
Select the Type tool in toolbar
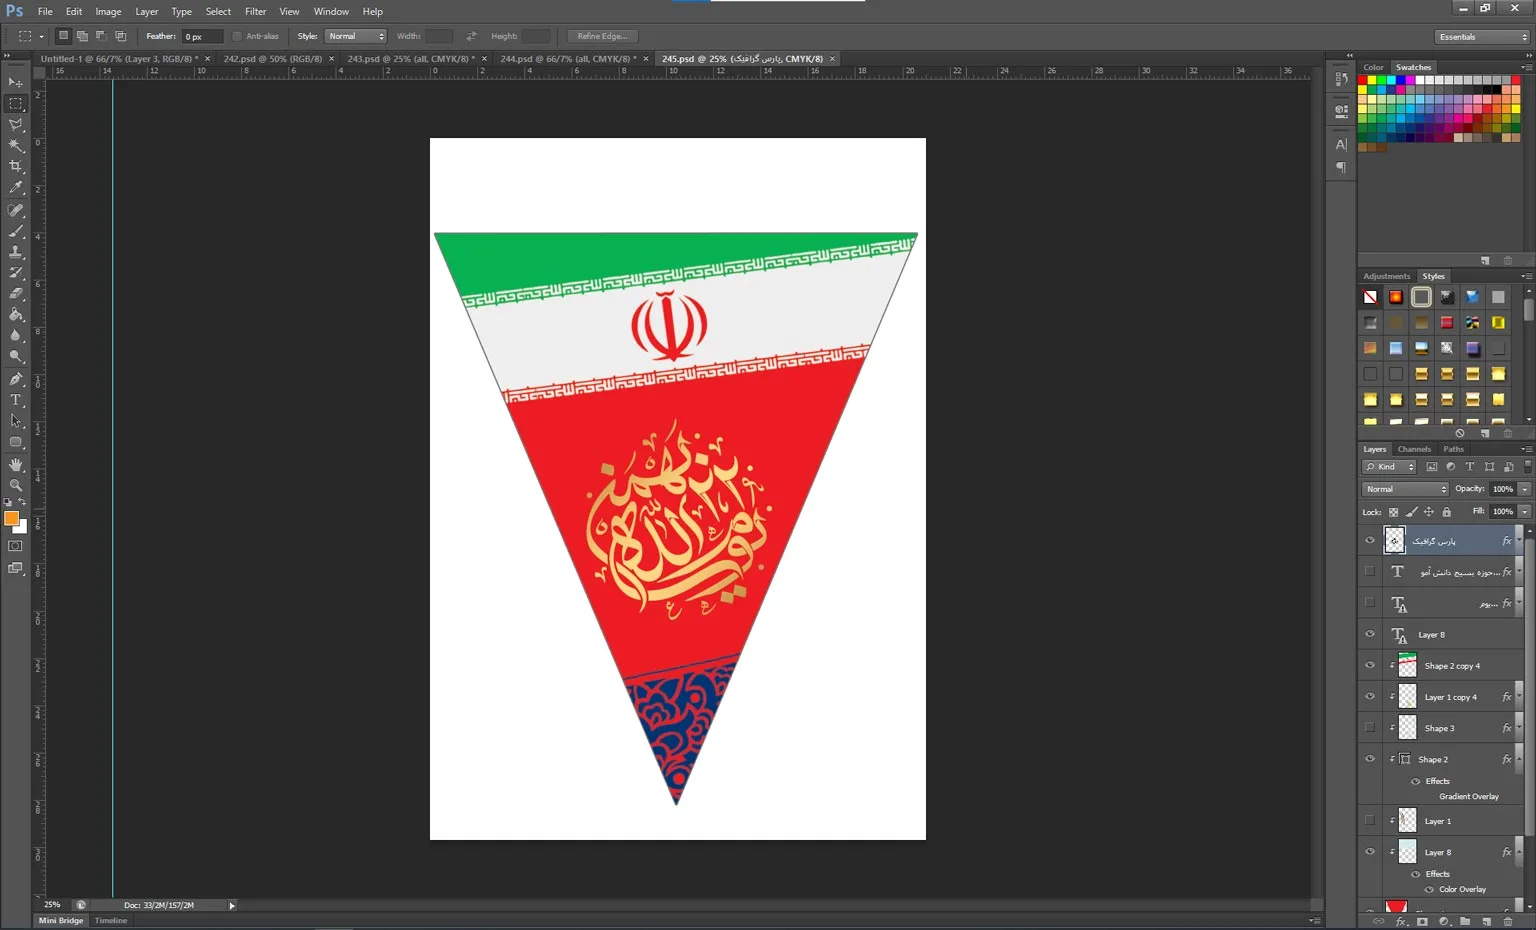pos(16,400)
